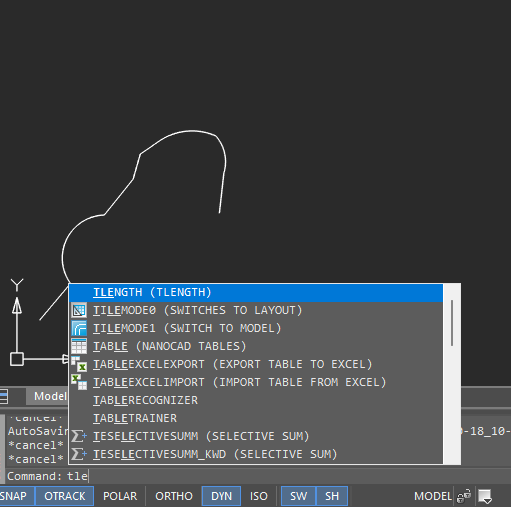This screenshot has width=511, height=507.
Task: Click the TABLEEXCELIMPORT Excel import icon
Action: (79, 382)
